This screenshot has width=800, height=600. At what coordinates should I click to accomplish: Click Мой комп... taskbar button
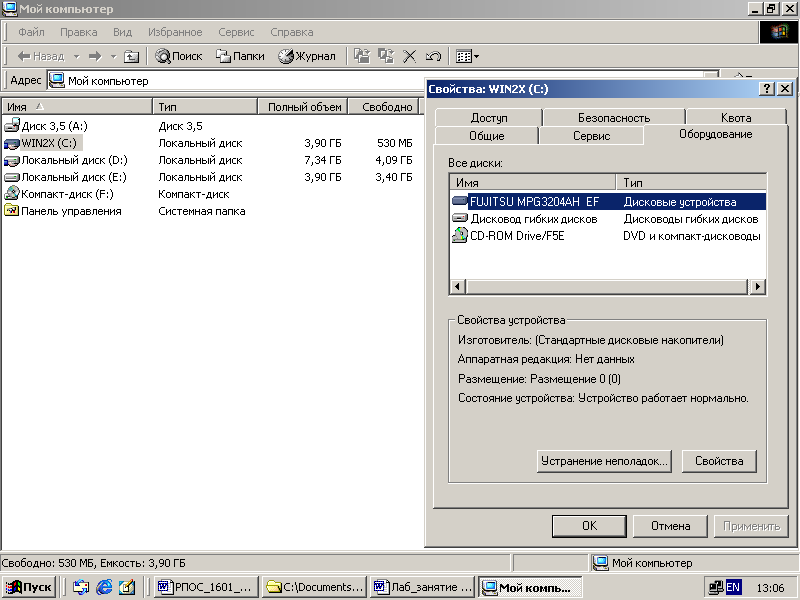[531, 587]
